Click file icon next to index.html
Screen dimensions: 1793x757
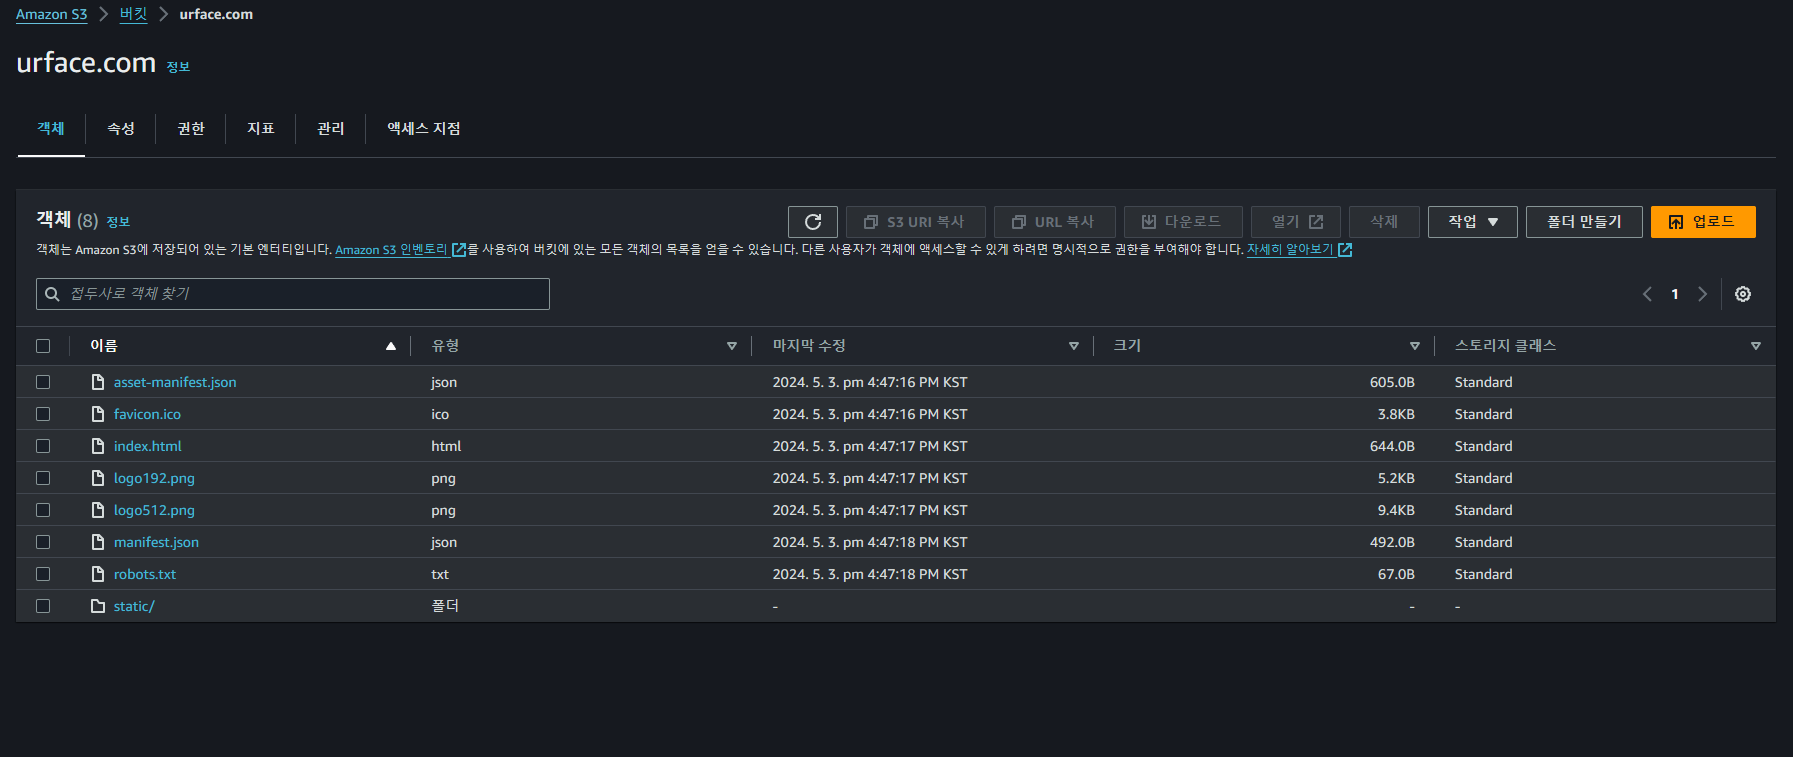coord(98,446)
